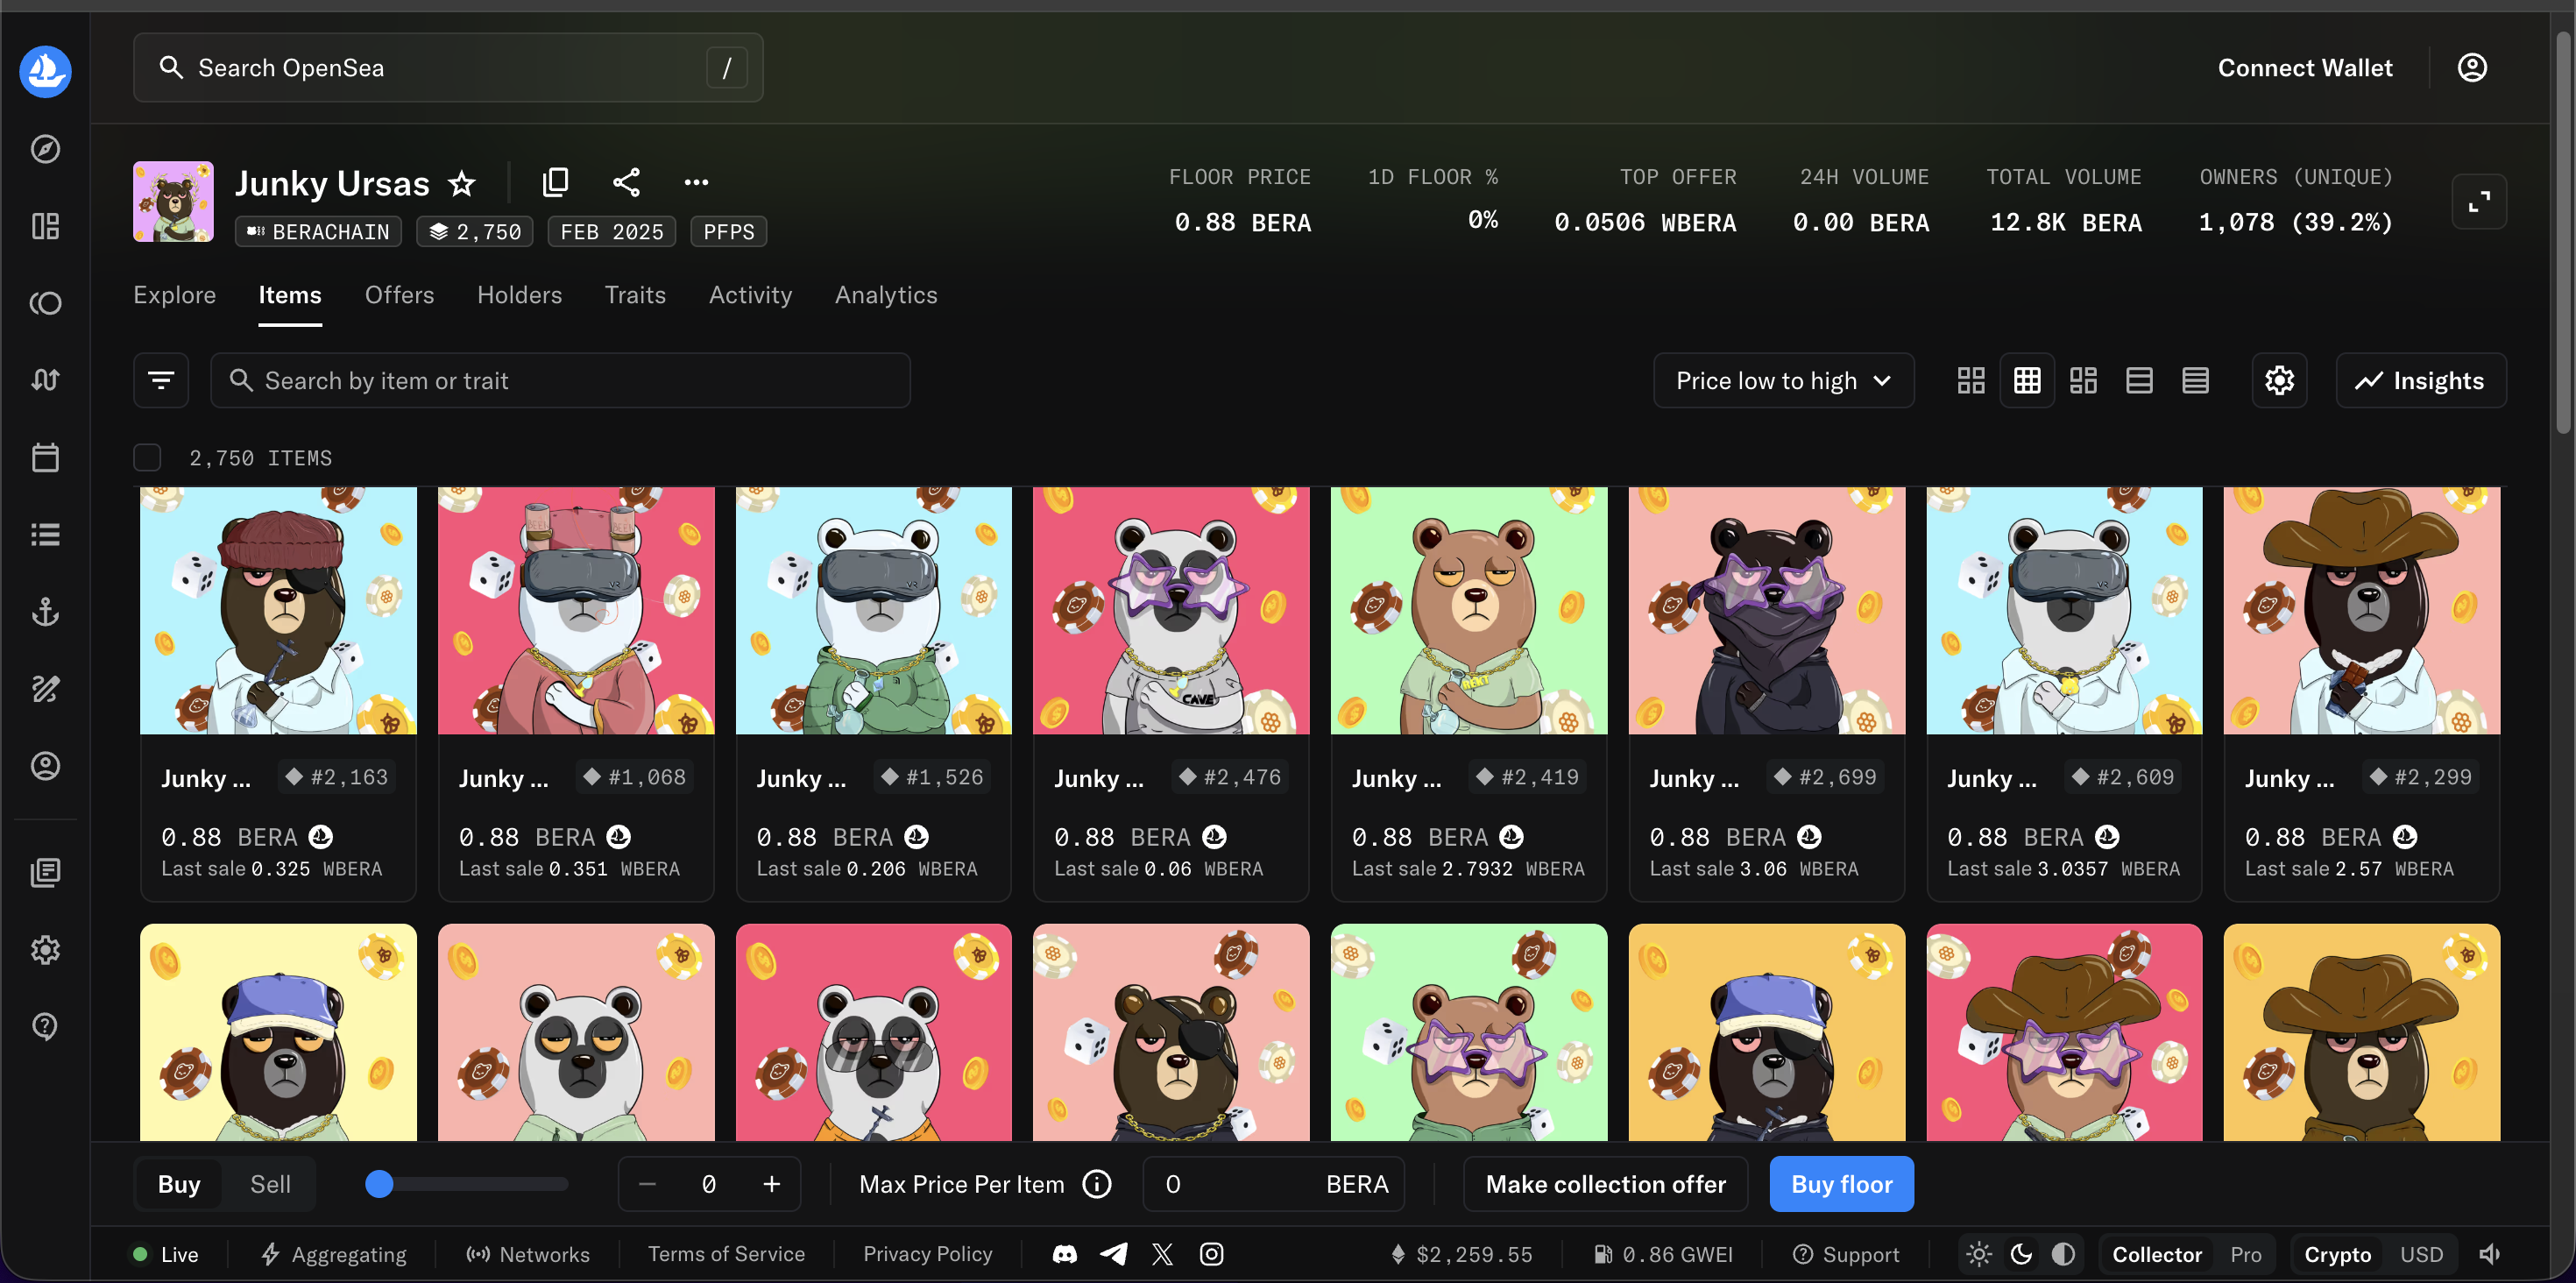
Task: Select Collector mode
Action: [2157, 1254]
